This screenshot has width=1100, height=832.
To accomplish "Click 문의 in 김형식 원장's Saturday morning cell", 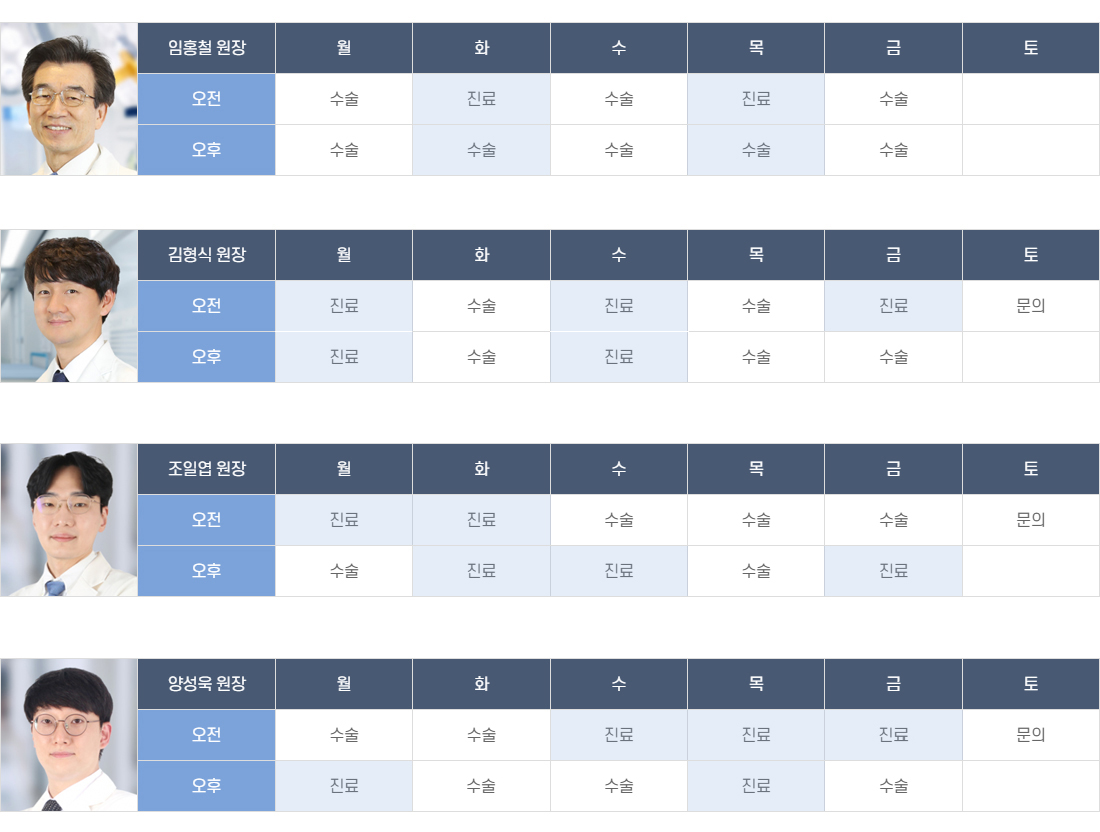I will click(1031, 306).
